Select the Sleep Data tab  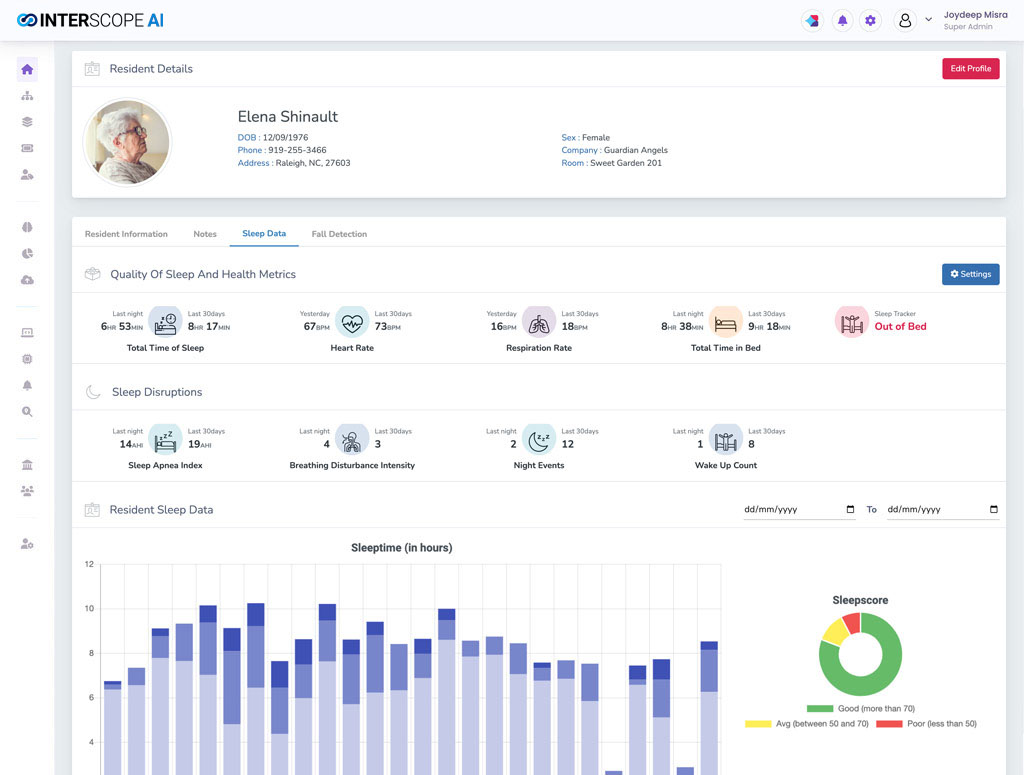coord(264,233)
